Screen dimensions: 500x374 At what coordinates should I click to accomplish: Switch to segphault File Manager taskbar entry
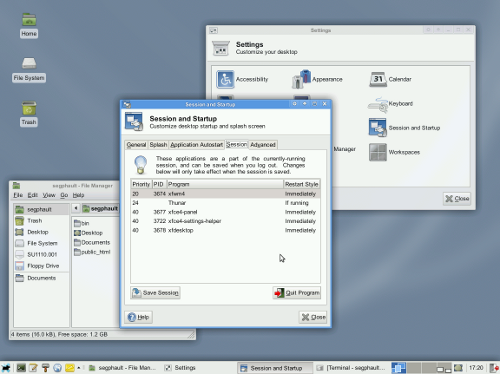pyautogui.click(x=122, y=368)
